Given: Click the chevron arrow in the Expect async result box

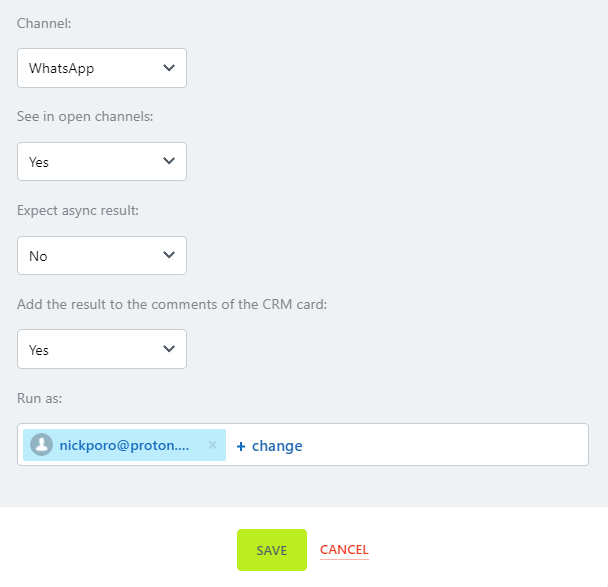Looking at the screenshot, I should click(168, 255).
